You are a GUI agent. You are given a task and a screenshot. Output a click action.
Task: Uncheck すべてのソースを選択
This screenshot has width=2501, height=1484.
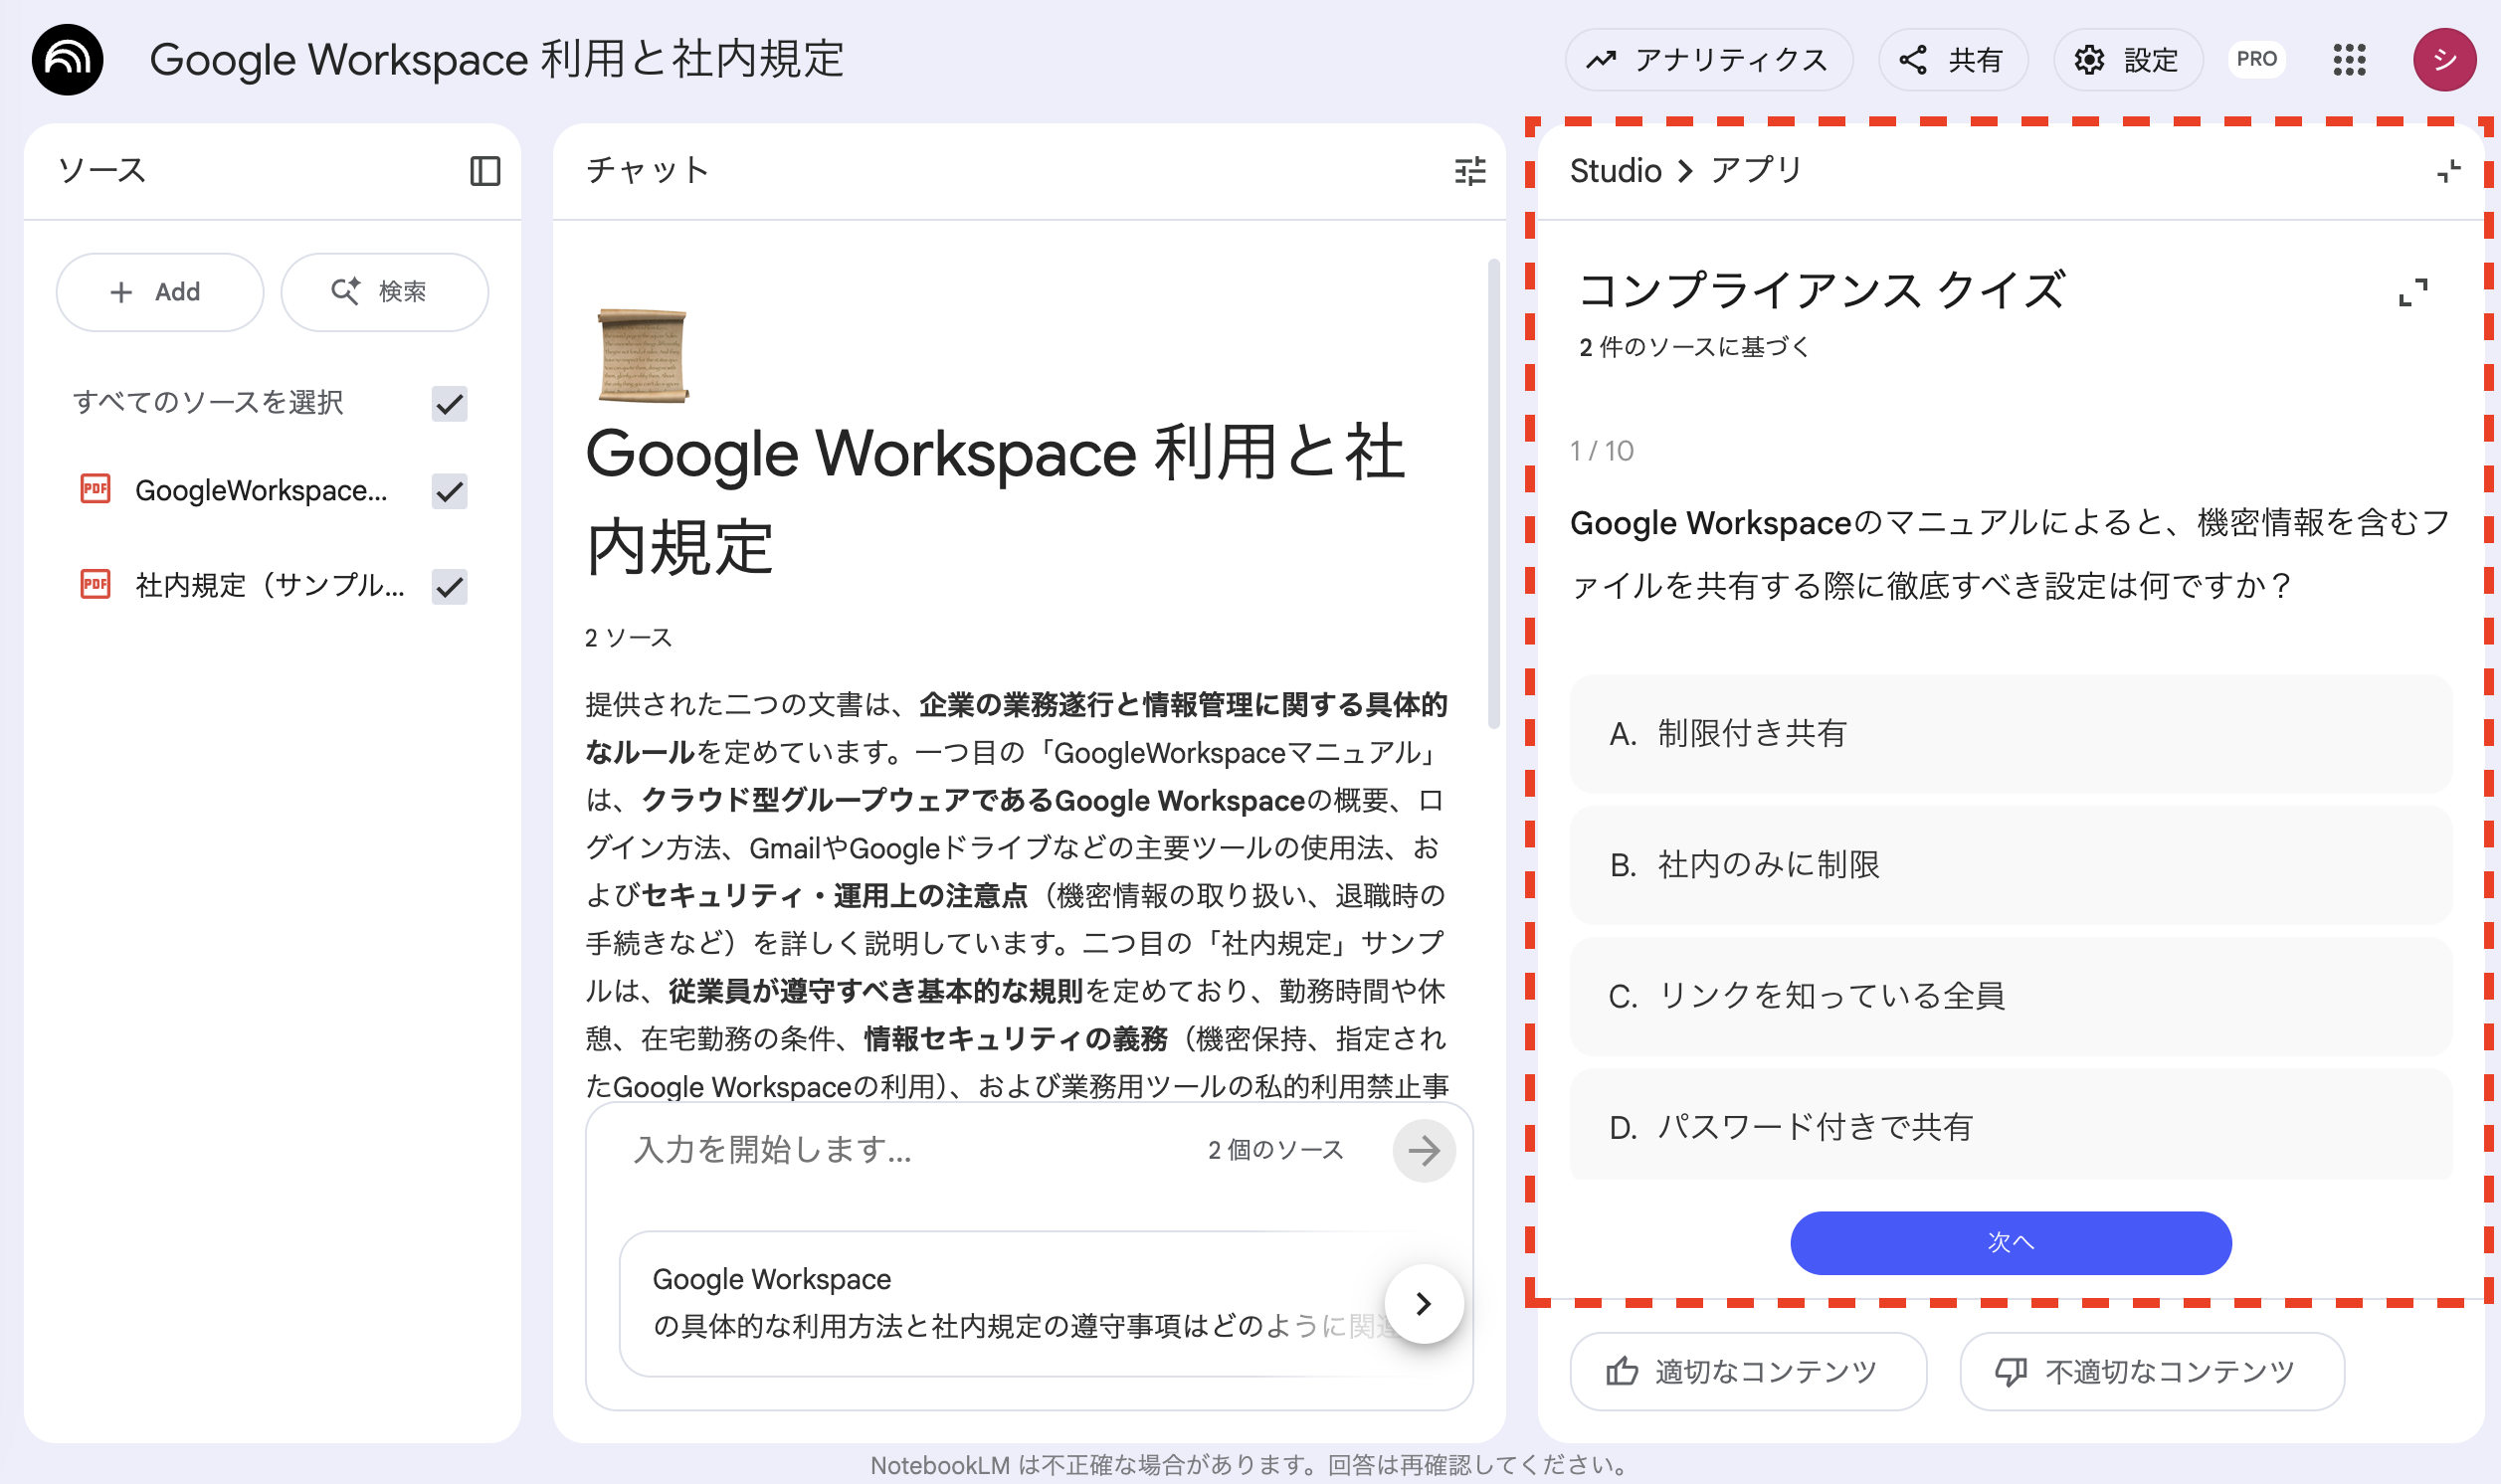pyautogui.click(x=450, y=404)
